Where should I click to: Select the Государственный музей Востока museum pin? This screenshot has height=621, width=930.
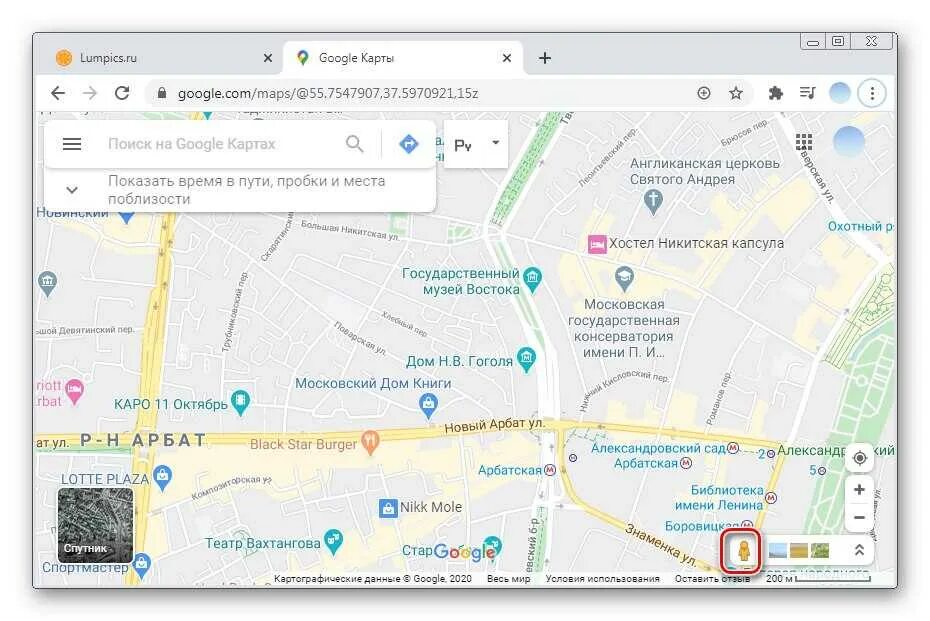click(x=533, y=279)
